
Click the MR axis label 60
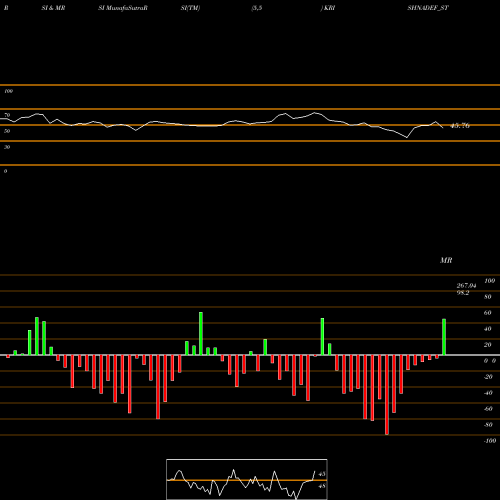(488, 313)
